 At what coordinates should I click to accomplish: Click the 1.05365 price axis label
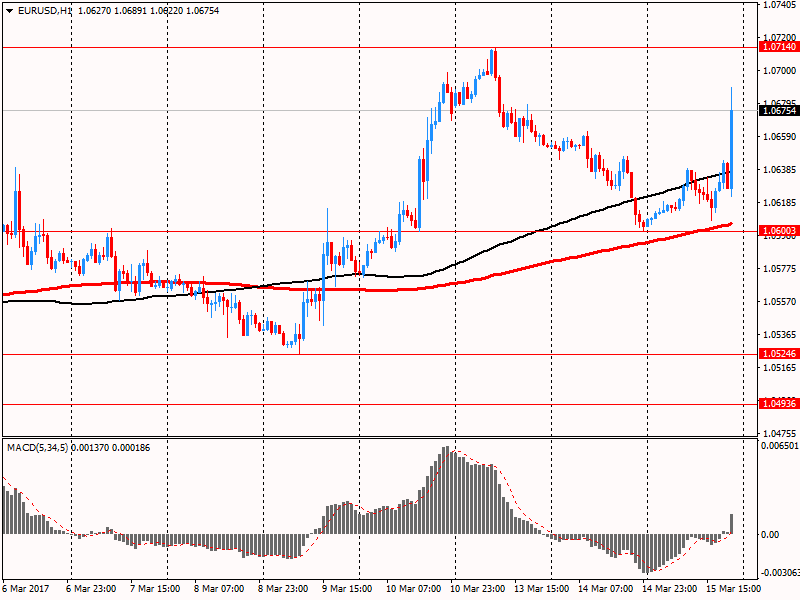pyautogui.click(x=780, y=335)
